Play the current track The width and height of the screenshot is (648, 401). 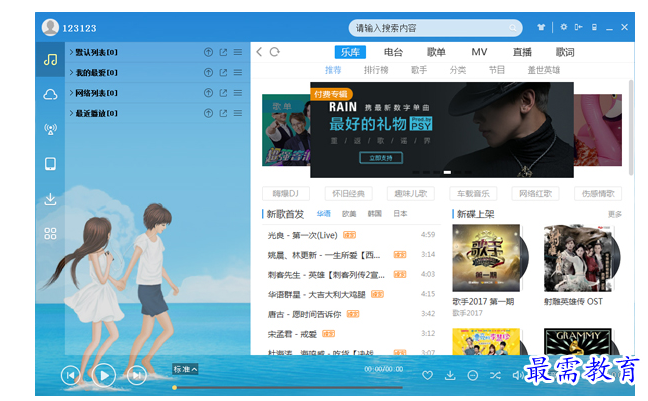pos(104,375)
